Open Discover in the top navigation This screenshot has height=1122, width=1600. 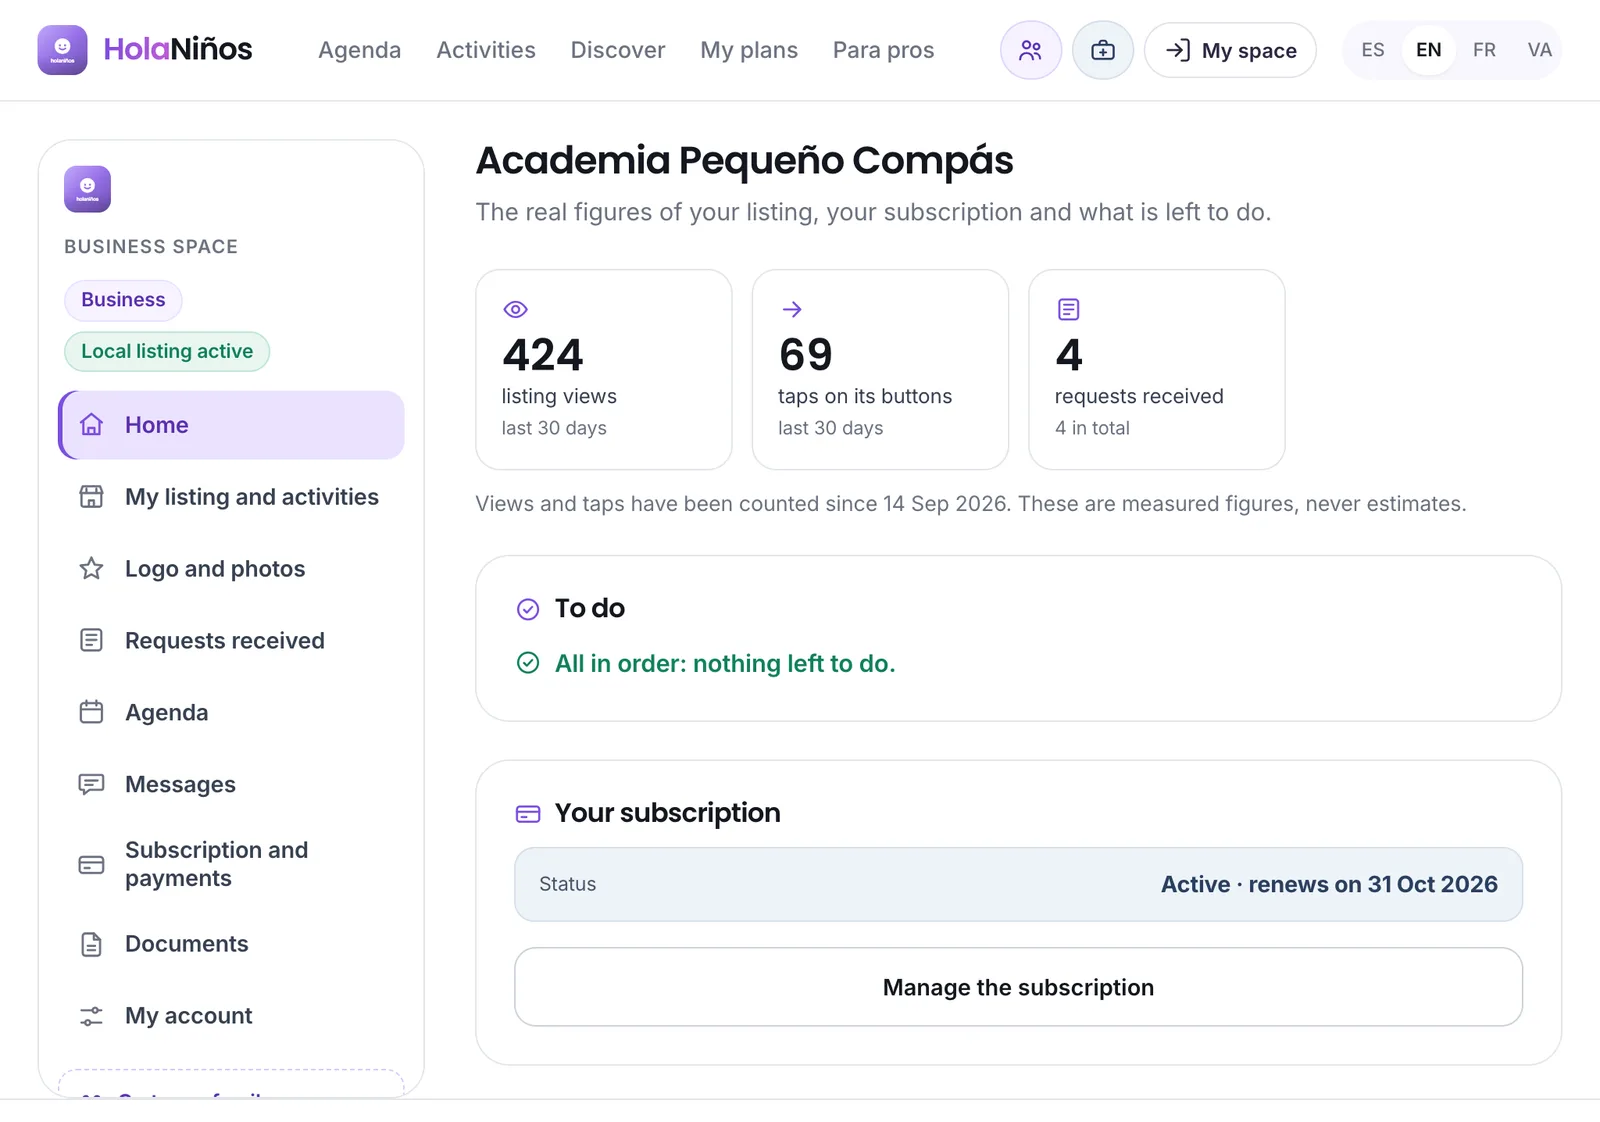point(618,50)
